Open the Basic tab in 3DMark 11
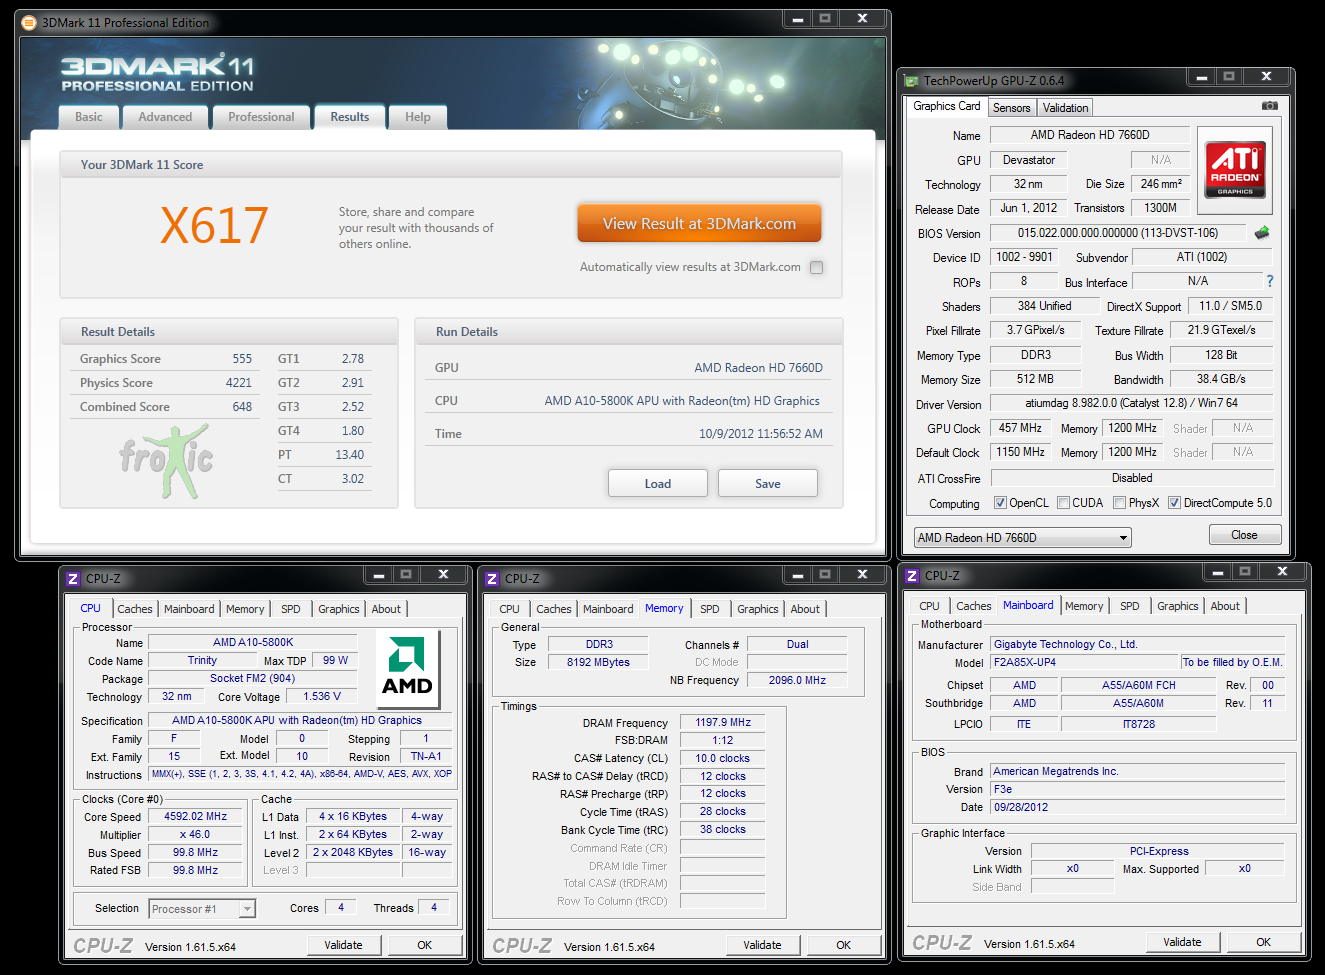 (x=88, y=117)
